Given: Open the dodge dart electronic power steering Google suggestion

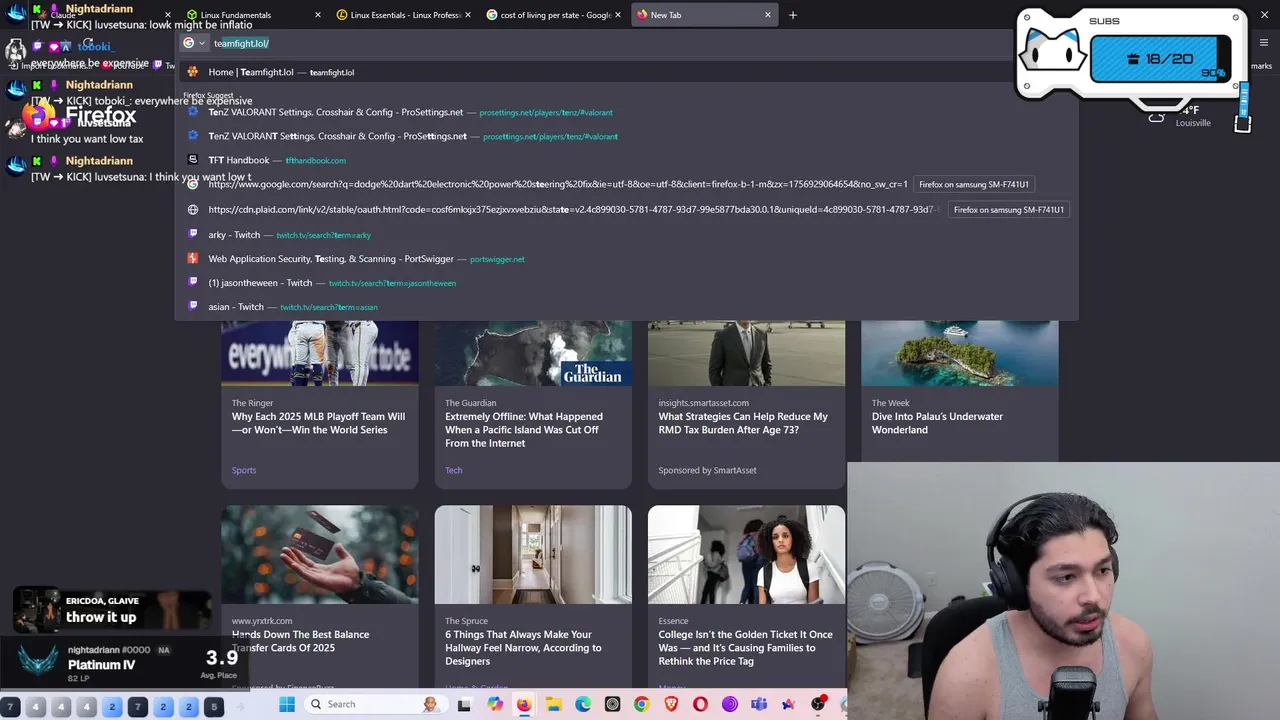Looking at the screenshot, I should point(626,184).
